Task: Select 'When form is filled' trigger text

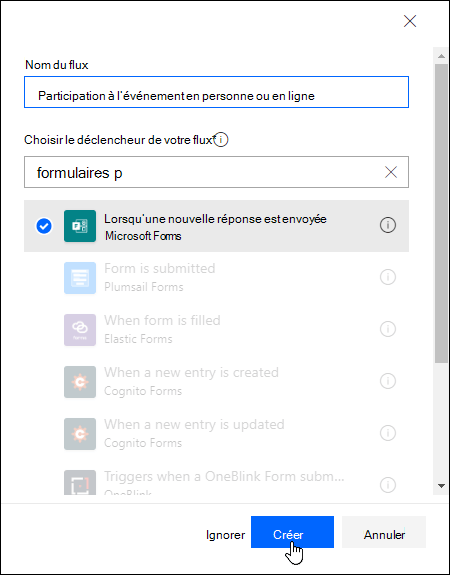Action: coord(162,321)
